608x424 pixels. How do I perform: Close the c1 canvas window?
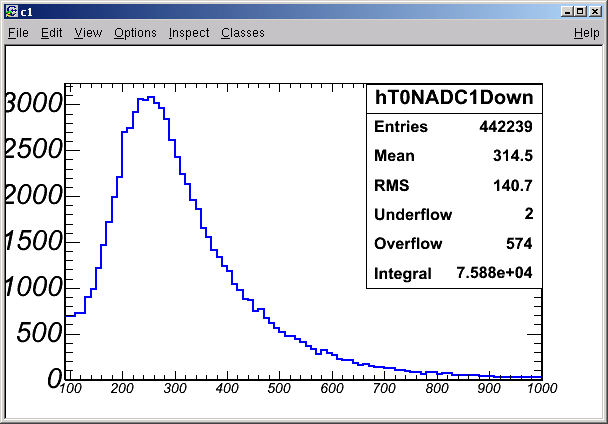pyautogui.click(x=595, y=12)
